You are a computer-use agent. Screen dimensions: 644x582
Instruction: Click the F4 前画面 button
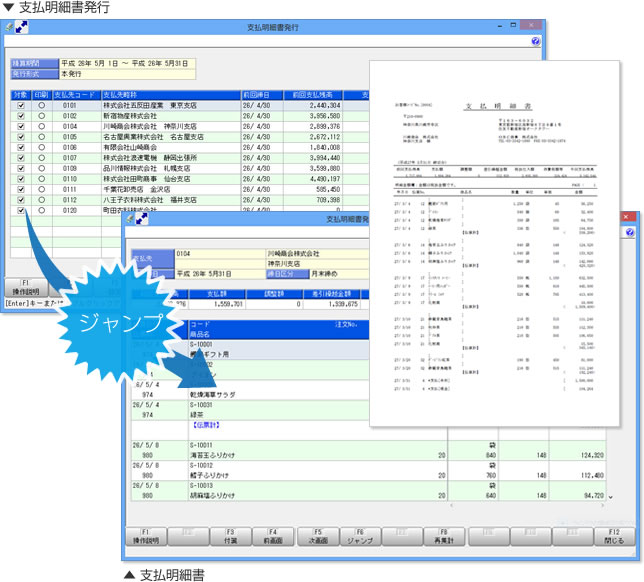point(273,536)
